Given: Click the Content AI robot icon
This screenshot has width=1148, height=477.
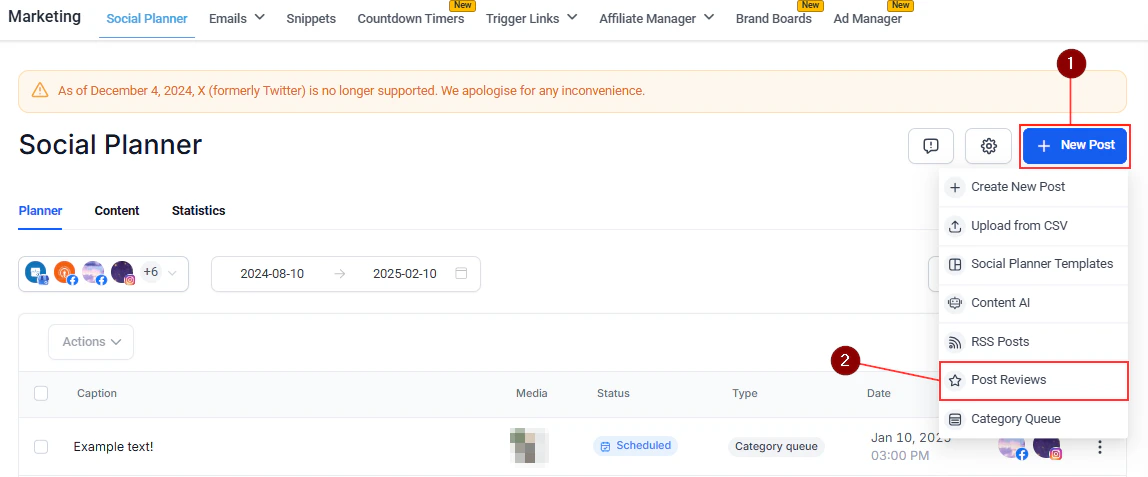Looking at the screenshot, I should click(x=955, y=303).
